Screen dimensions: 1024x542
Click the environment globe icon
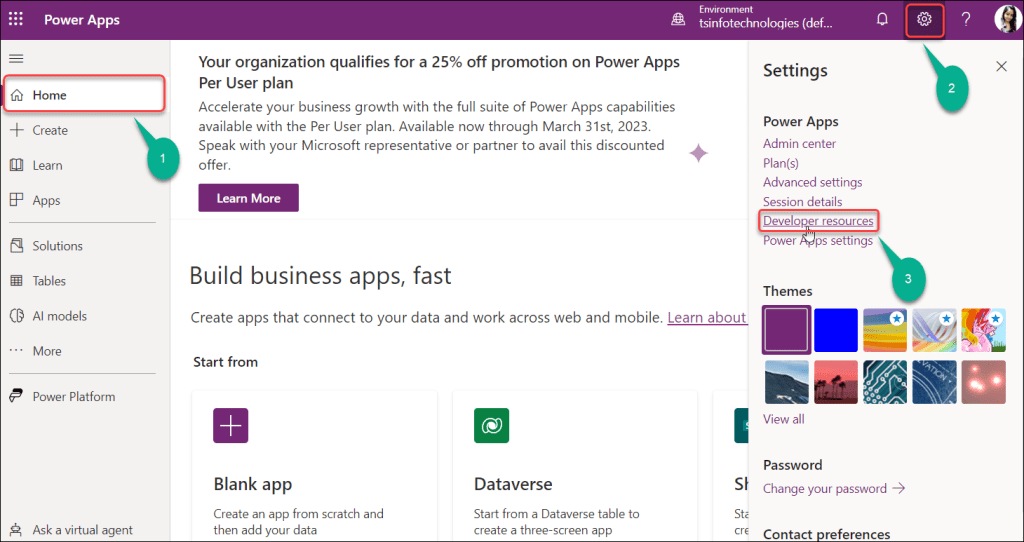click(679, 20)
